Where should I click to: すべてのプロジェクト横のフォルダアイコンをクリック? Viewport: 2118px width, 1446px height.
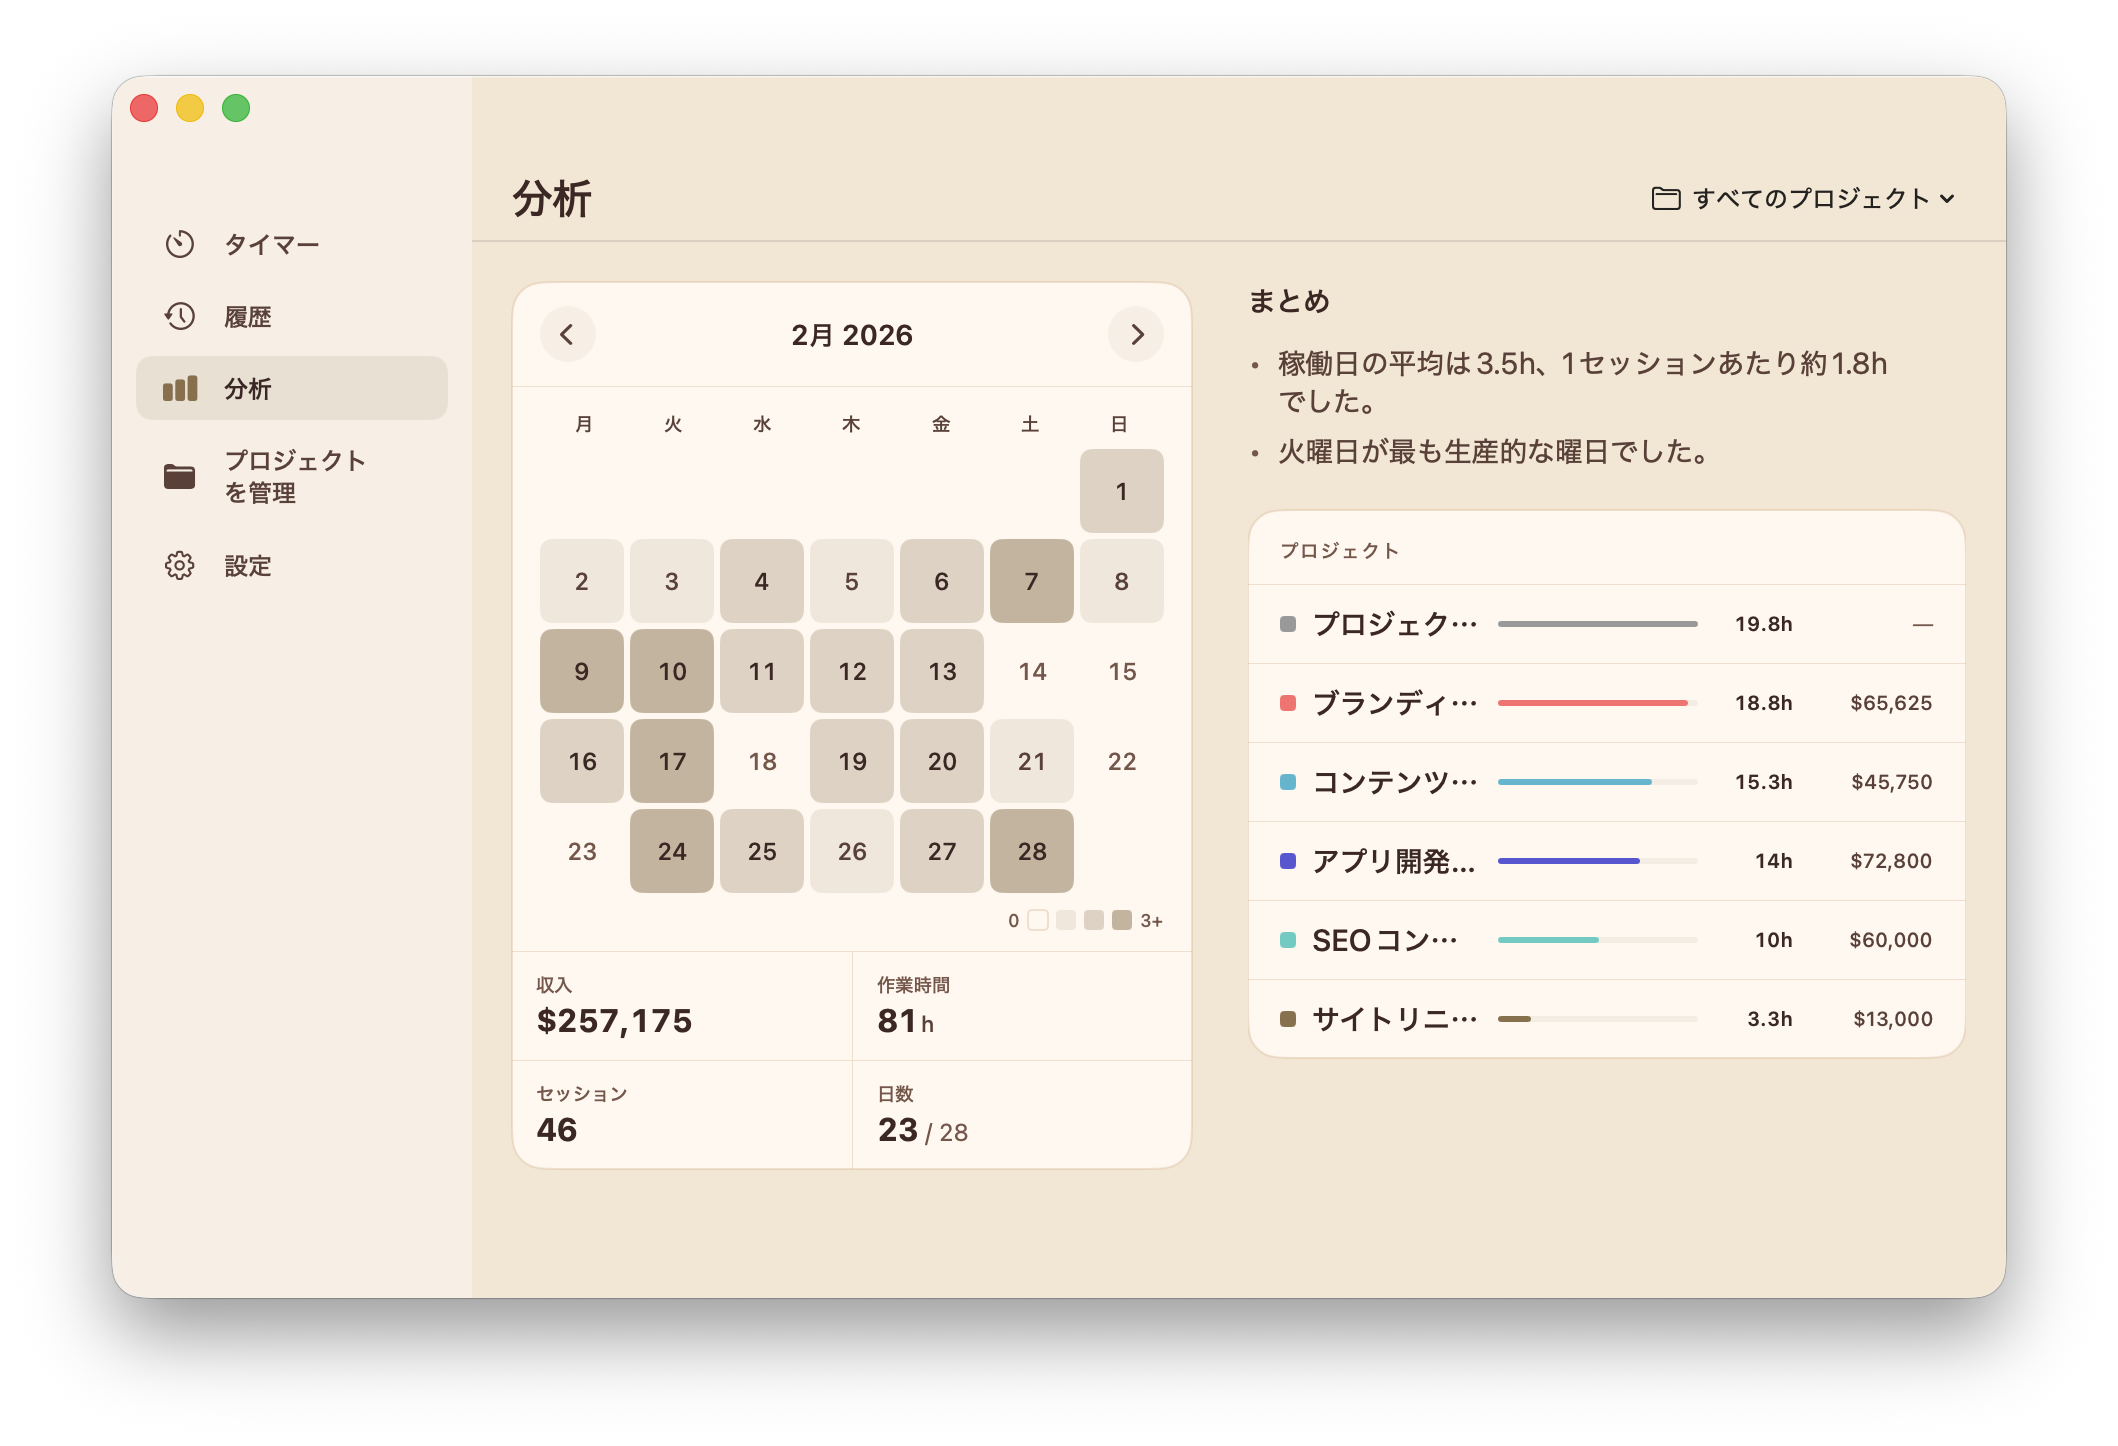click(x=1665, y=198)
